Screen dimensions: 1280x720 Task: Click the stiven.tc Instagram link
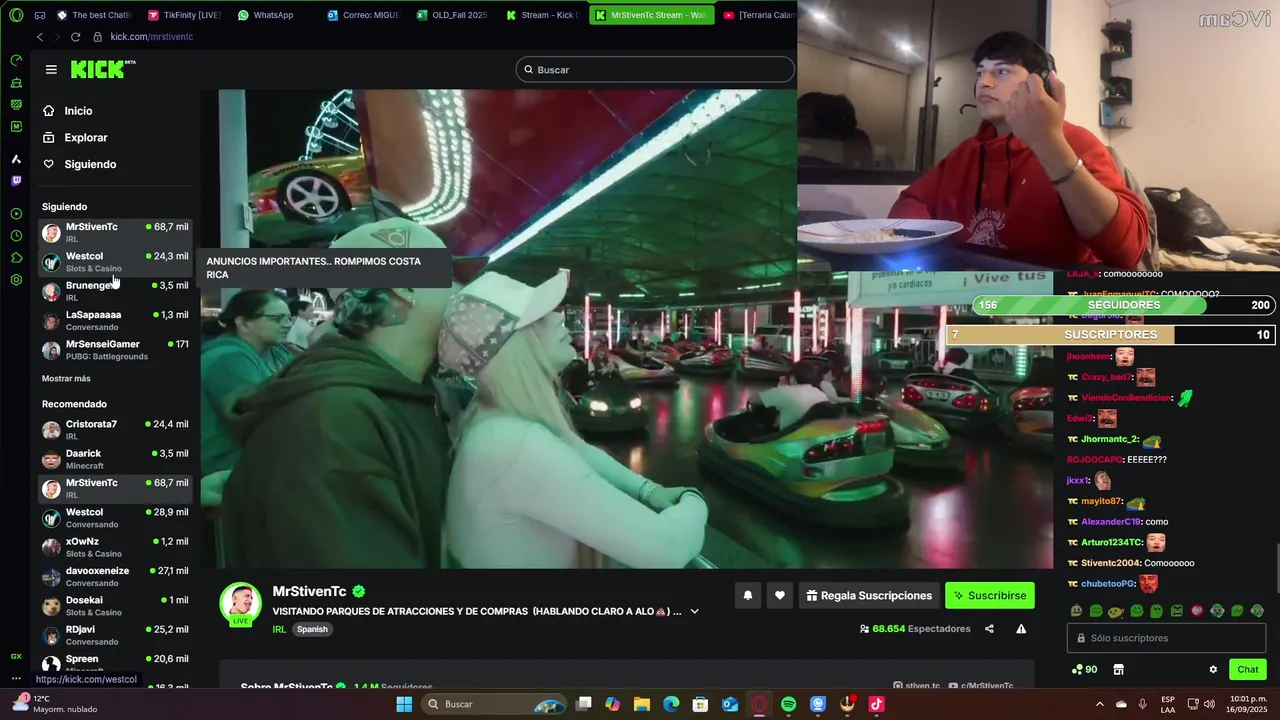915,686
